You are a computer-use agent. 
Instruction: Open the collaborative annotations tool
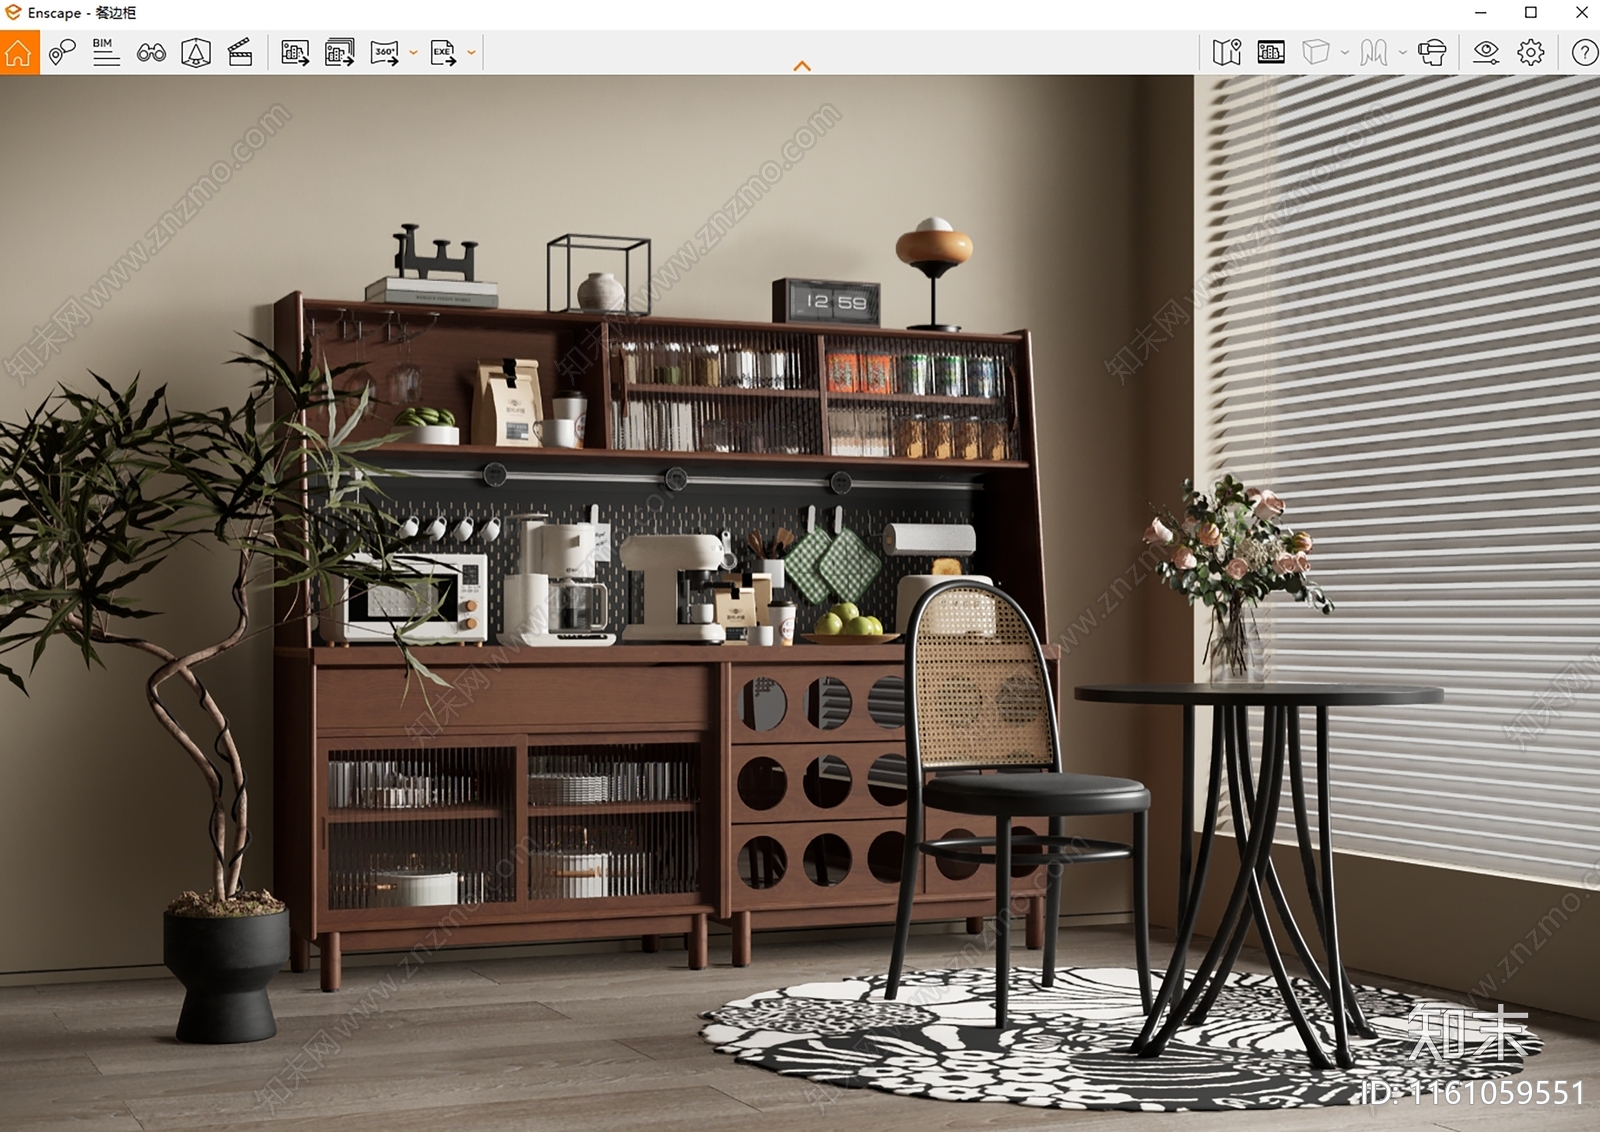(62, 52)
